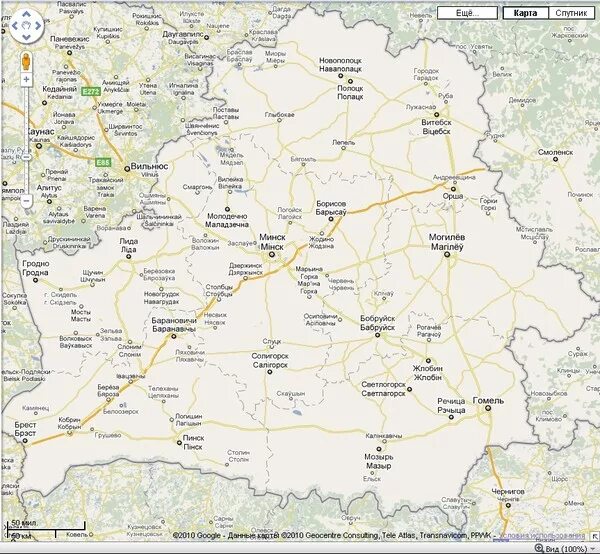
Task: Pan the map down with the arrow
Action: (26, 37)
